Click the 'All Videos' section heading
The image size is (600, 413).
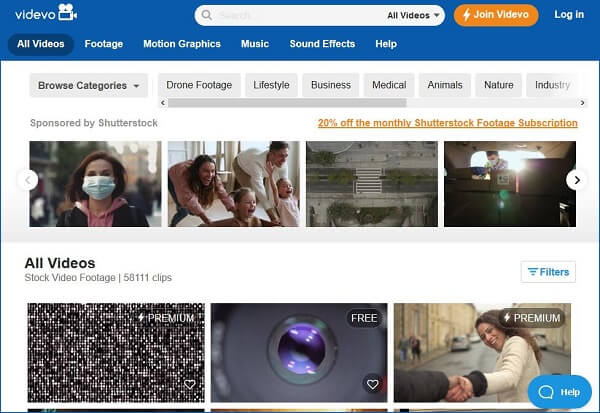point(60,263)
